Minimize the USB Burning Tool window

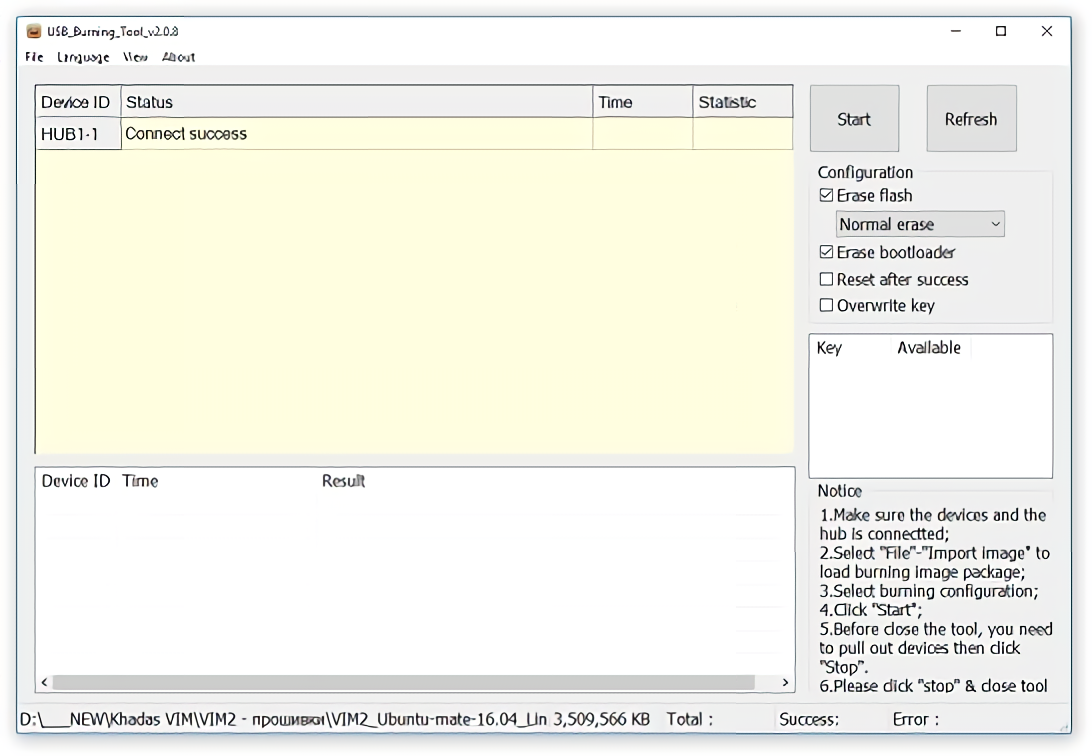[956, 31]
